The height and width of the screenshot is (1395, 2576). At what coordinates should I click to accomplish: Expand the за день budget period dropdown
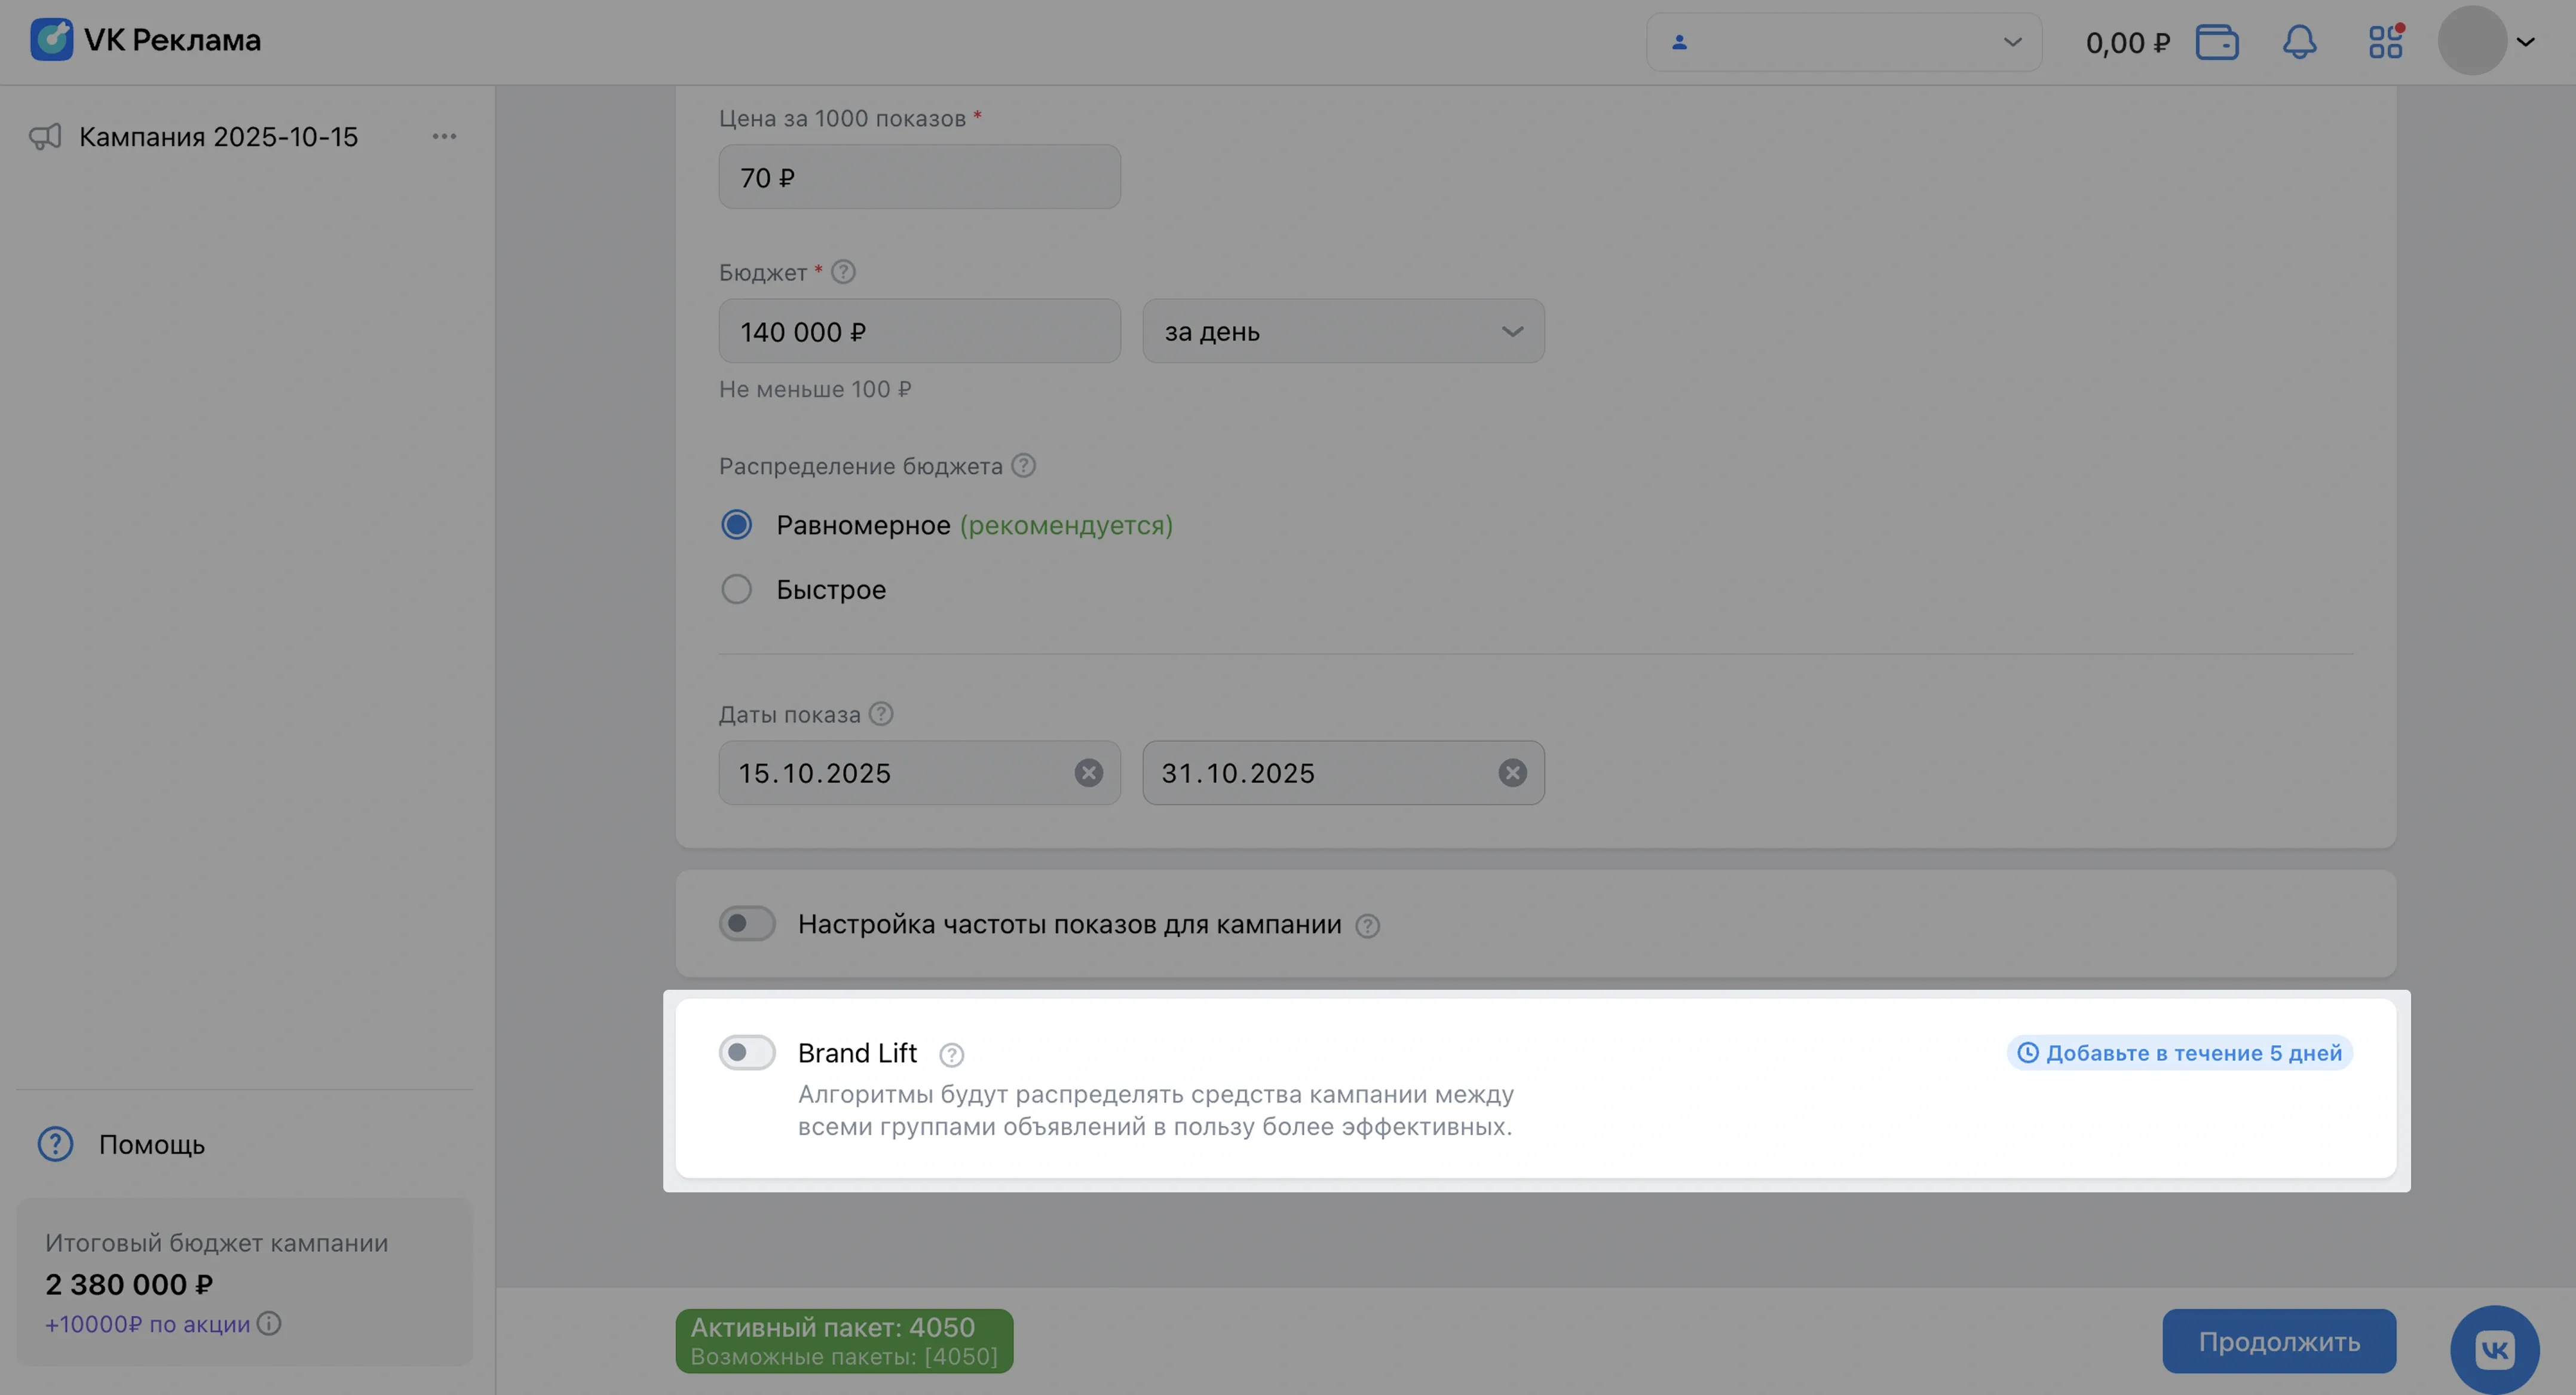pyautogui.click(x=1342, y=331)
